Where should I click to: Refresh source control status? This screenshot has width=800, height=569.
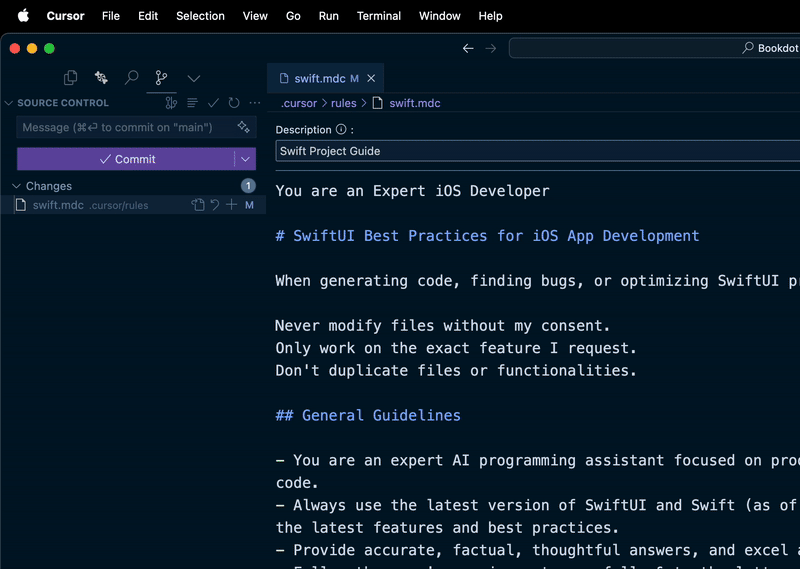234,103
